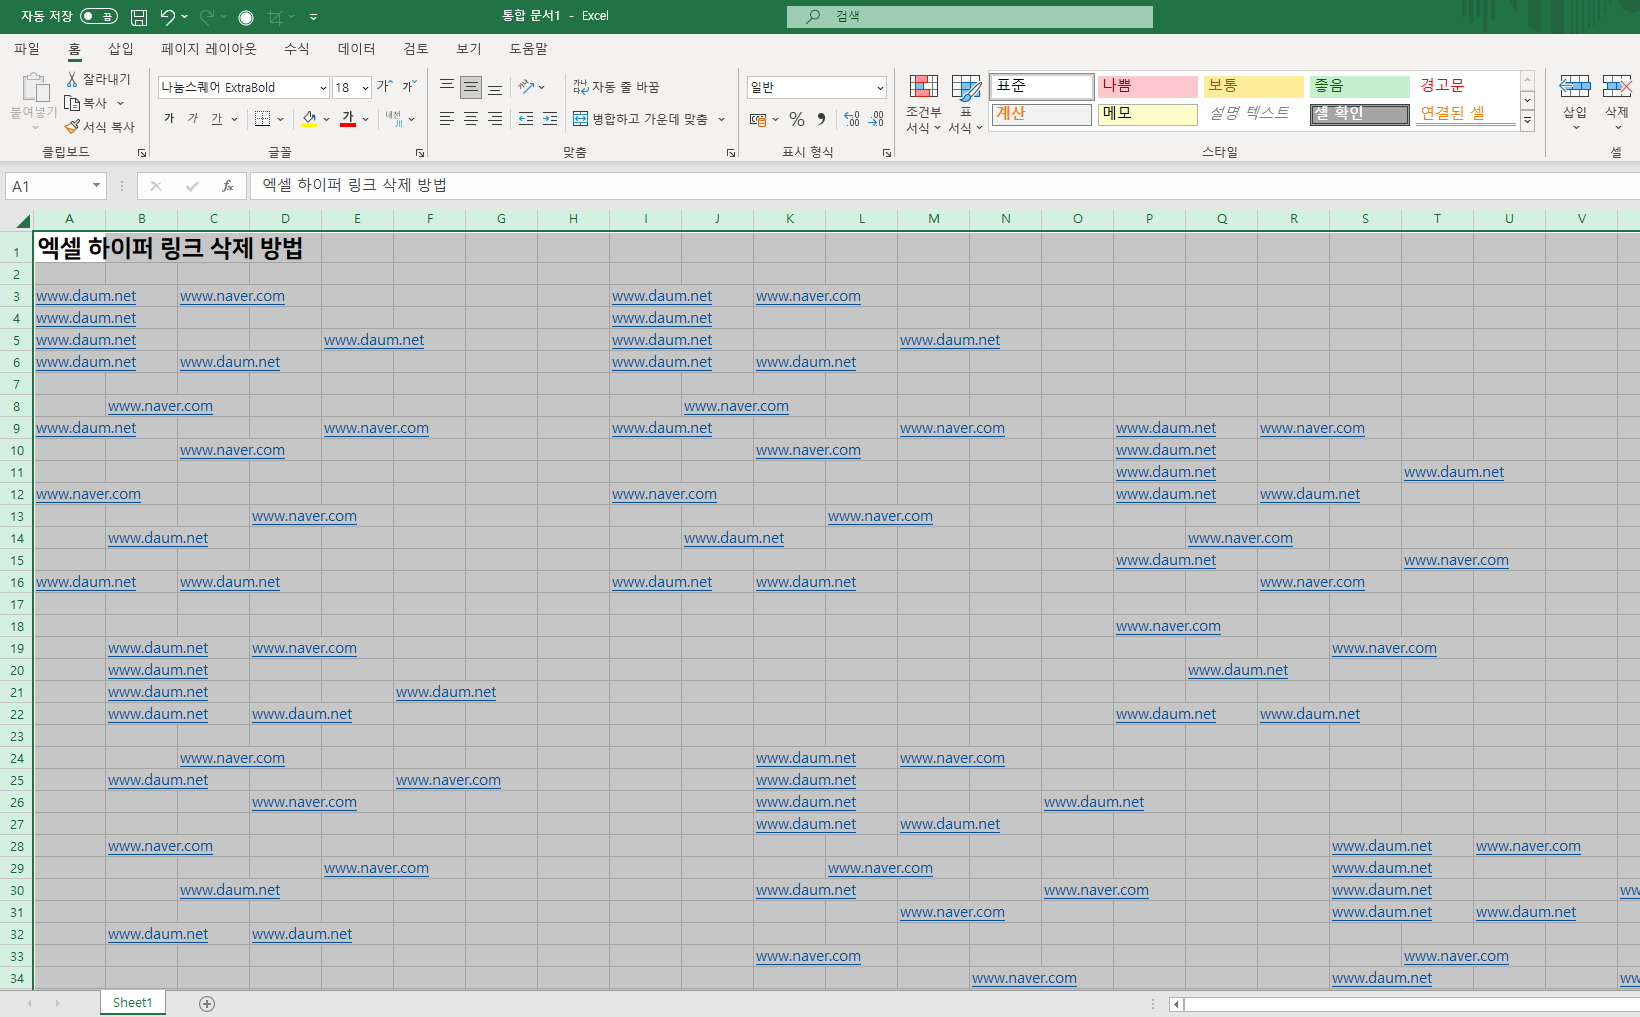Open the undo history dropdown arrow

[x=185, y=17]
